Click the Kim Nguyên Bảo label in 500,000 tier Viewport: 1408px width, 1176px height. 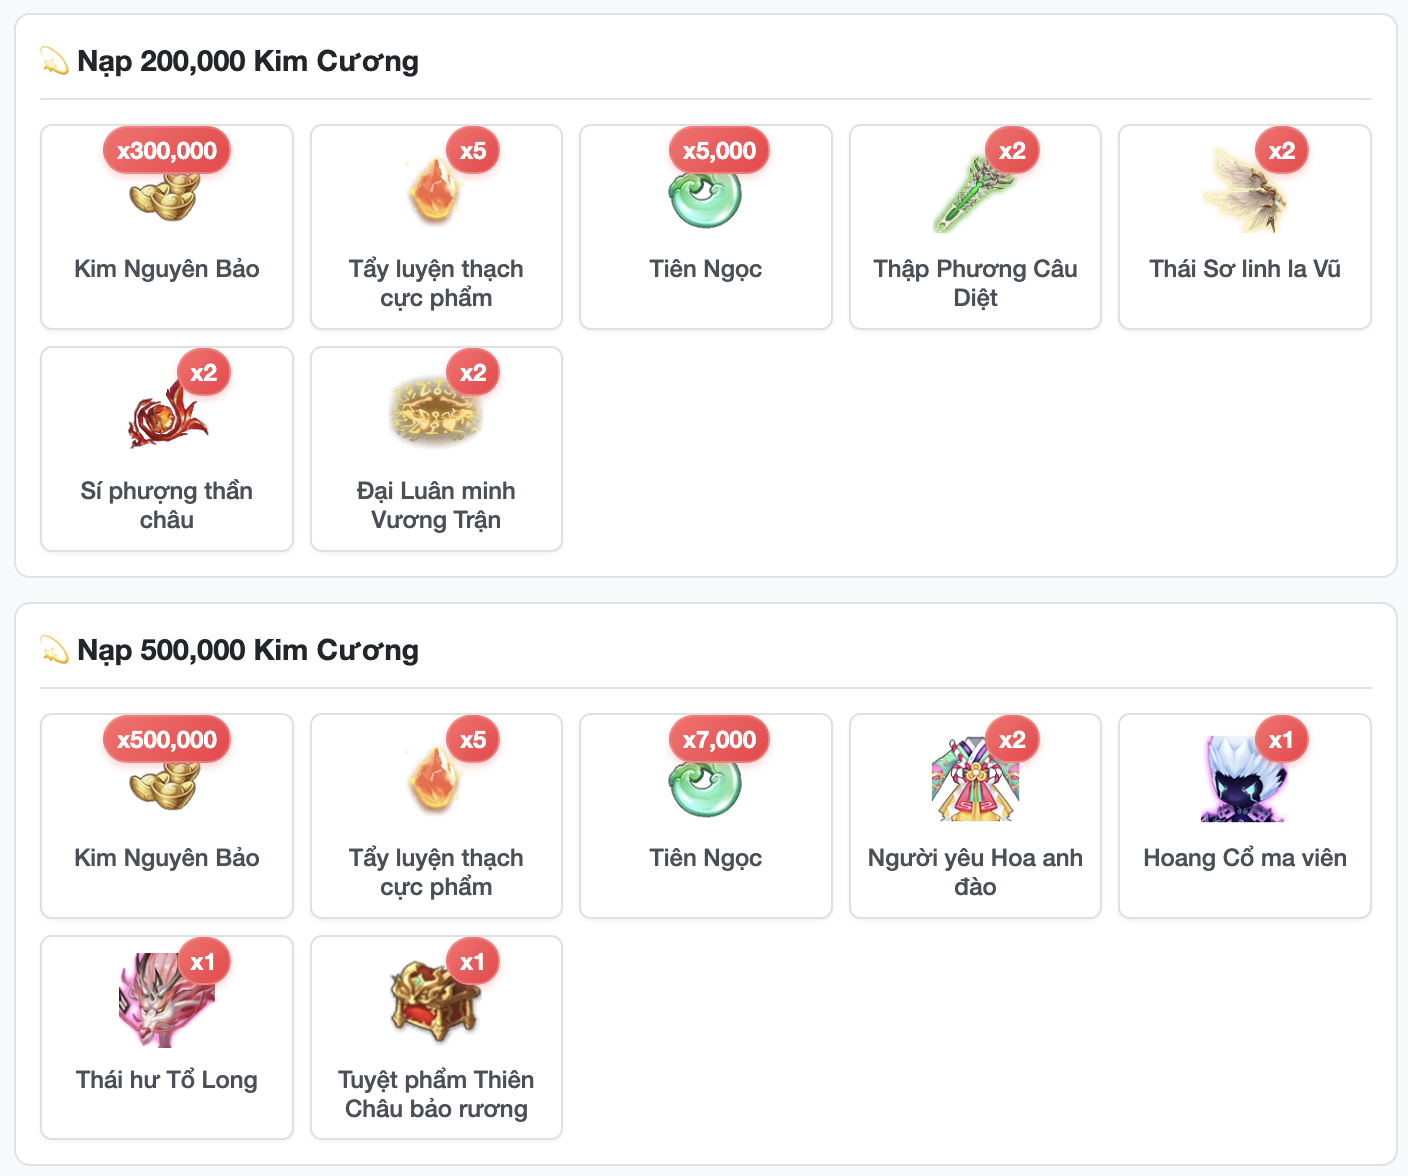[x=167, y=858]
